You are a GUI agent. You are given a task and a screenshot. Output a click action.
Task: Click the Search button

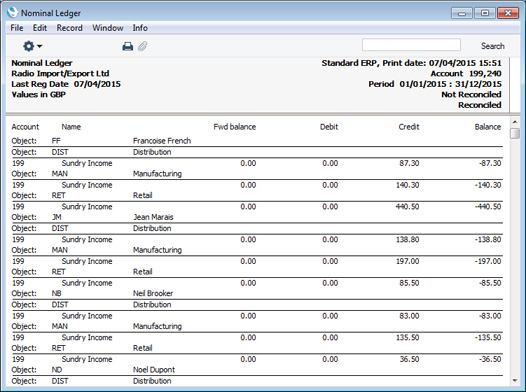493,46
